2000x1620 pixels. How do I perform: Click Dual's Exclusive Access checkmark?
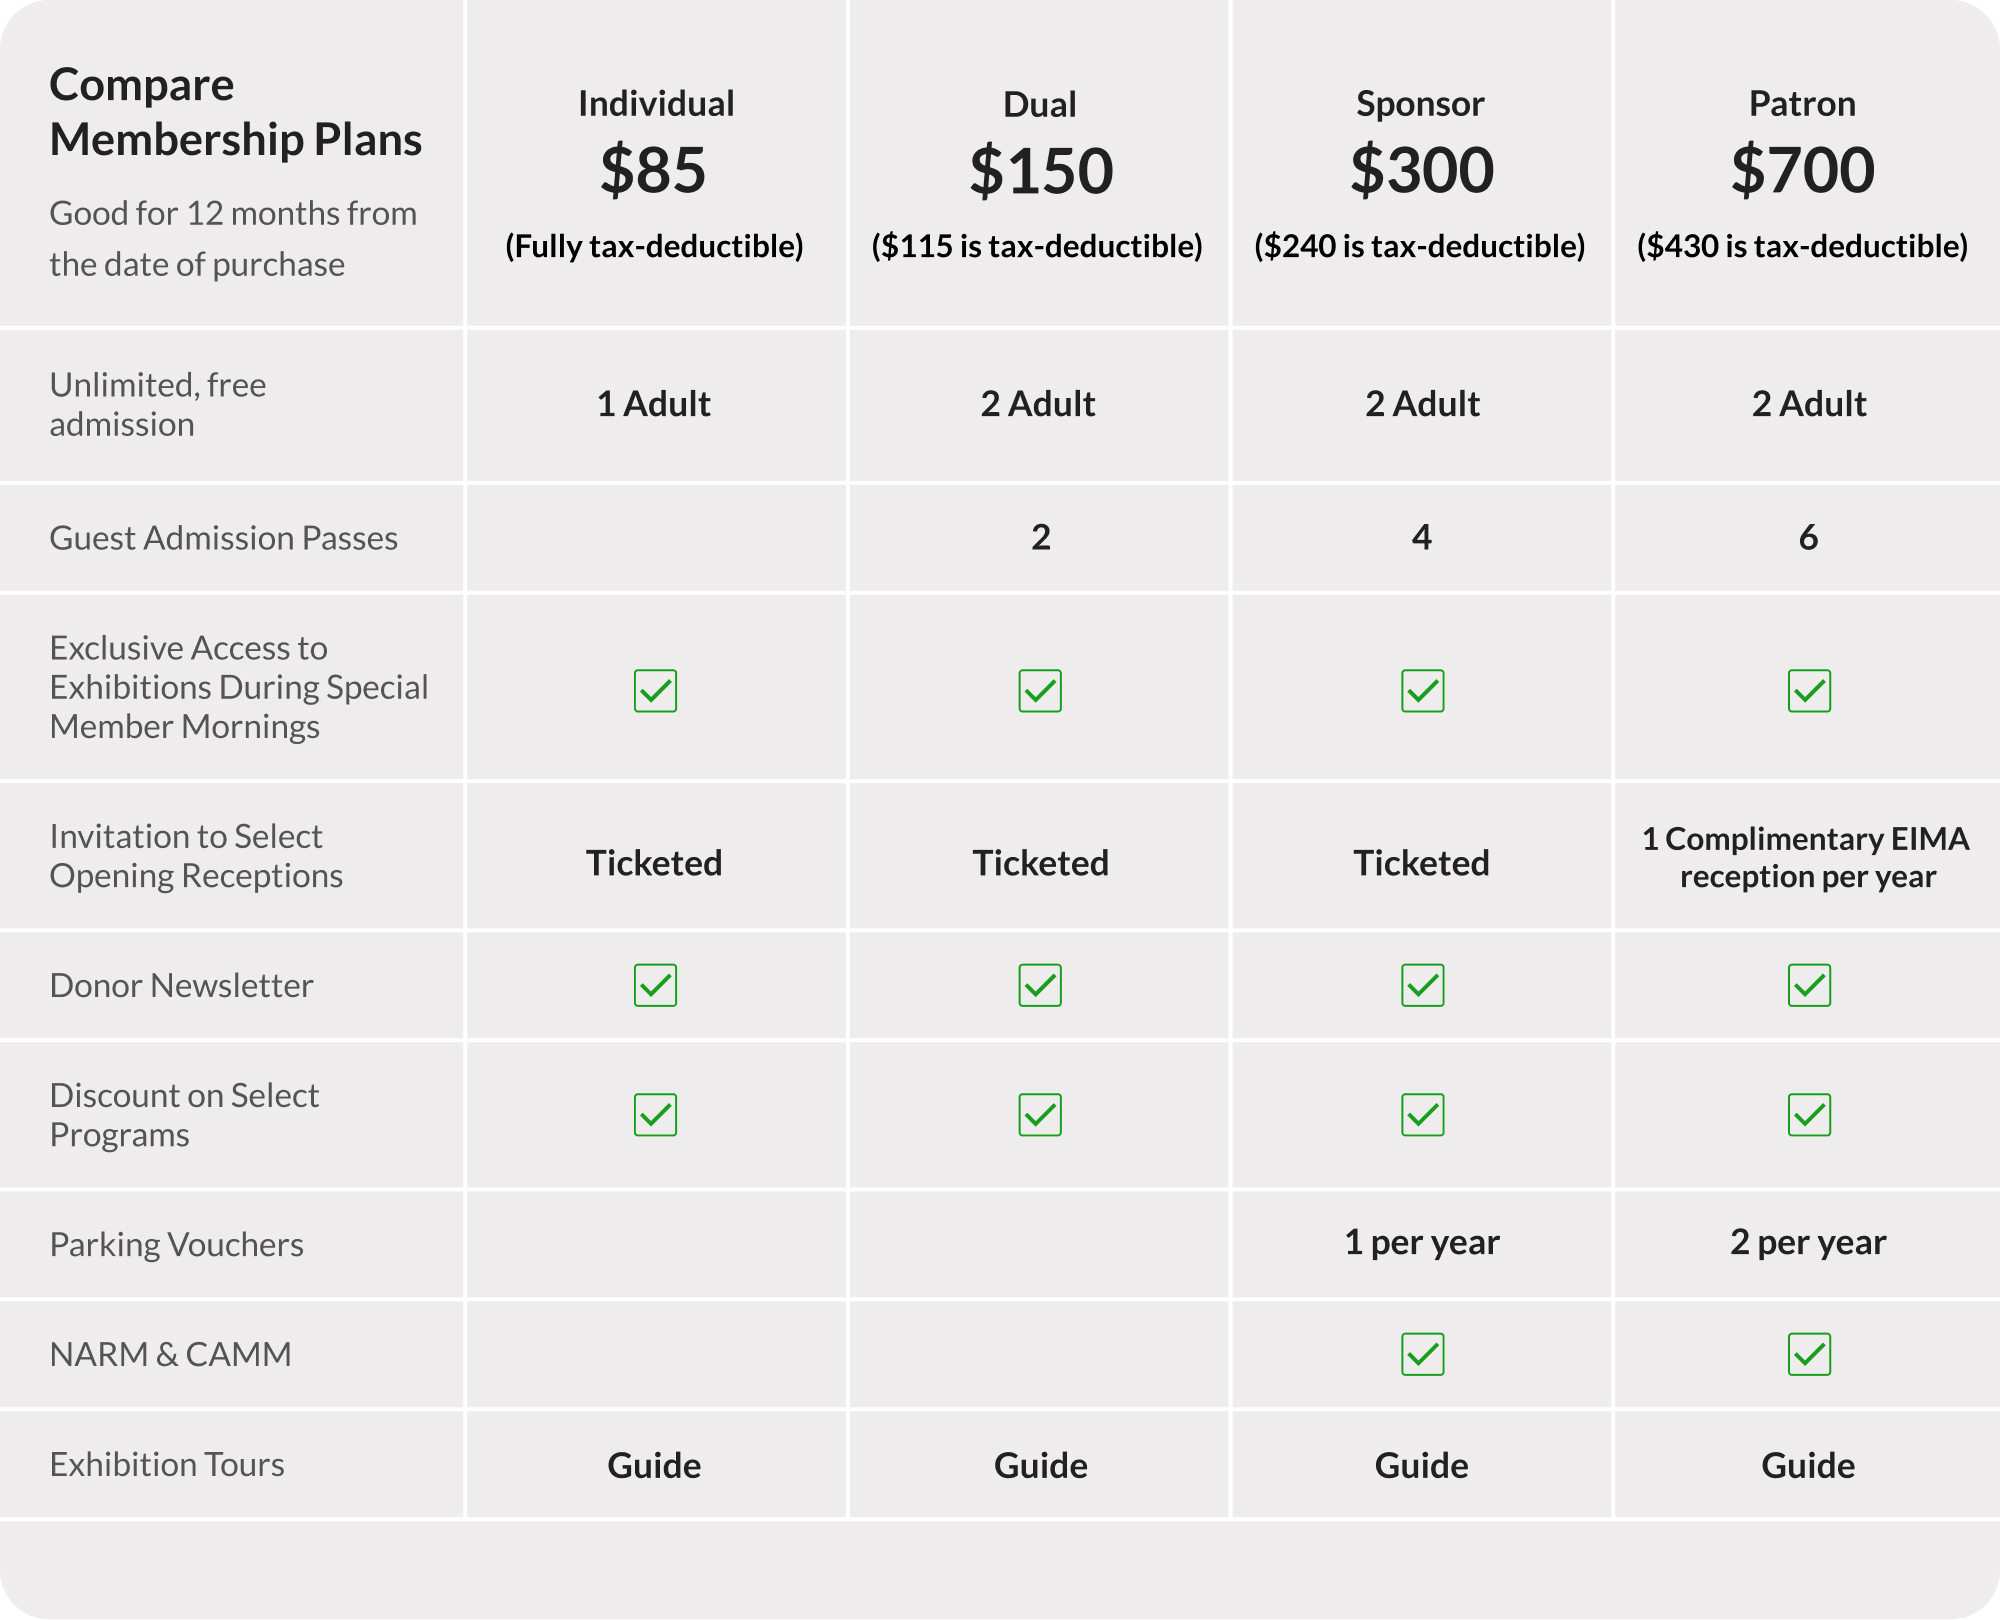coord(1040,691)
